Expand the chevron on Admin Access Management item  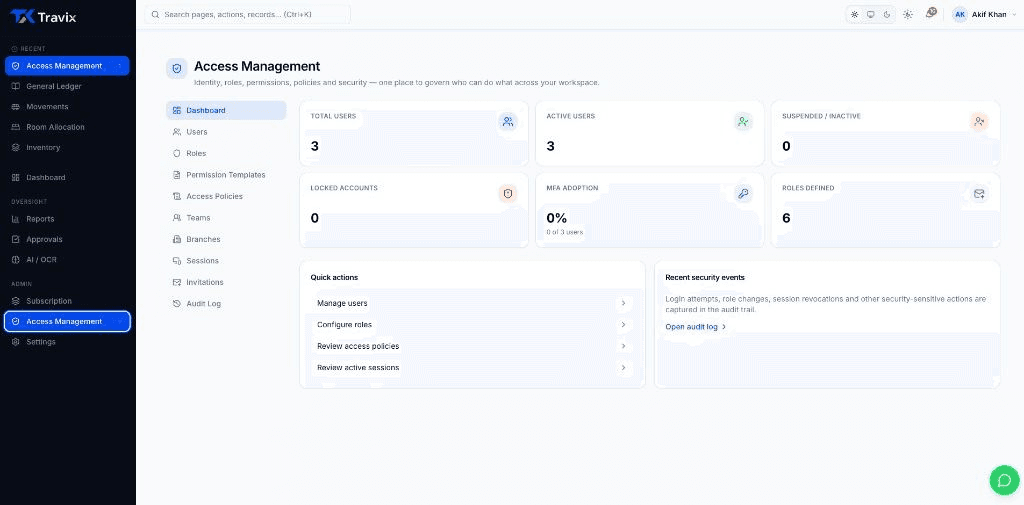[120, 321]
